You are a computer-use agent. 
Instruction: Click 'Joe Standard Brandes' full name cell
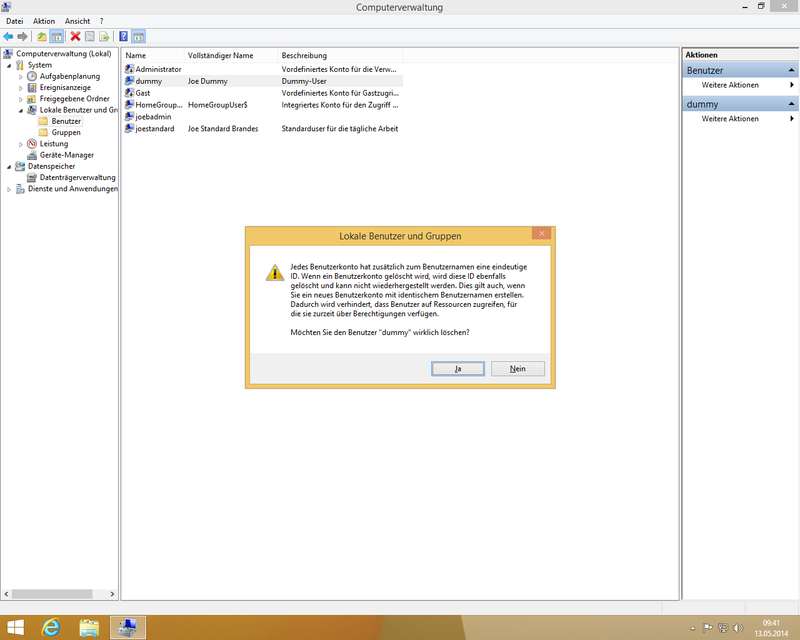pyautogui.click(x=223, y=129)
